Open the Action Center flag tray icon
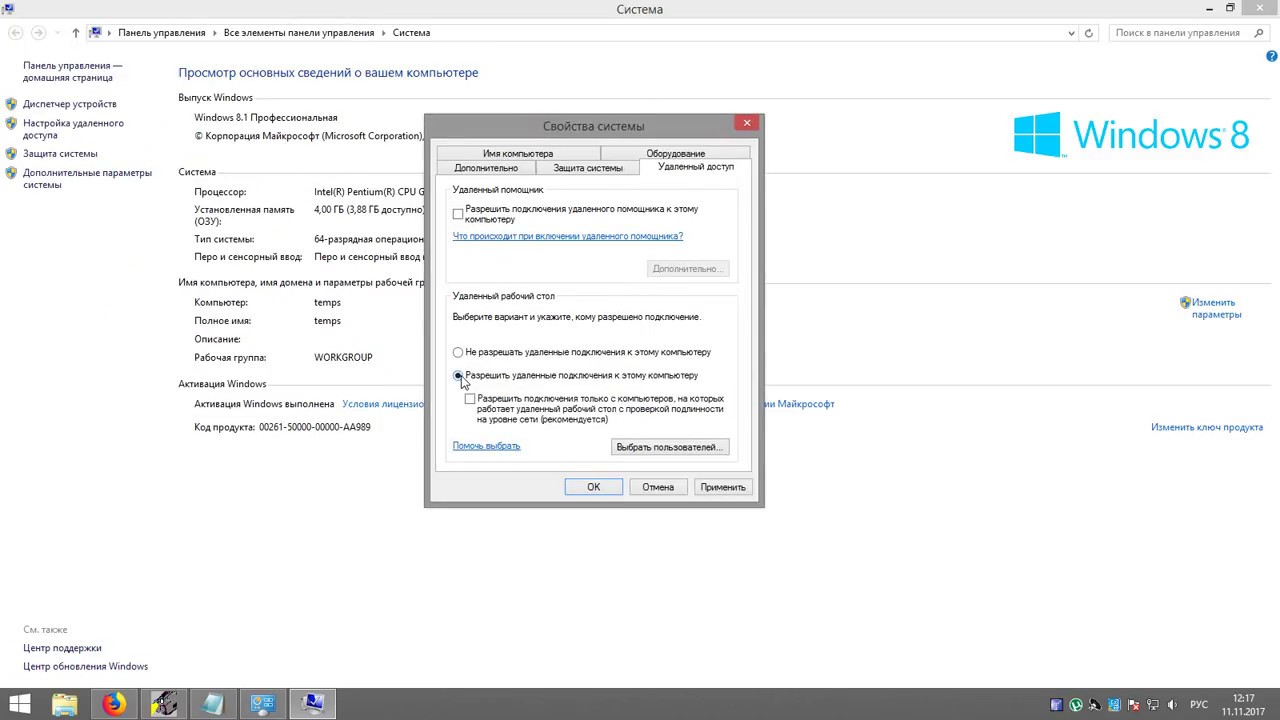This screenshot has height=720, width=1280. (1134, 705)
